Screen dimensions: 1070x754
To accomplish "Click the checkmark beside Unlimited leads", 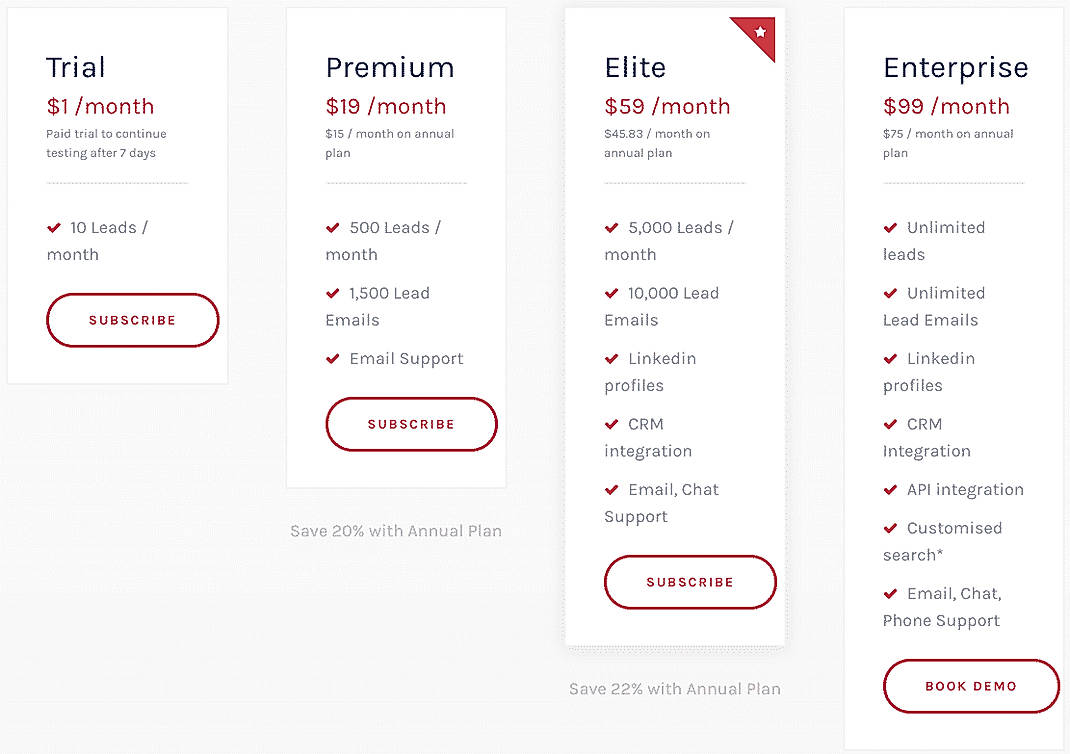I will coord(890,228).
